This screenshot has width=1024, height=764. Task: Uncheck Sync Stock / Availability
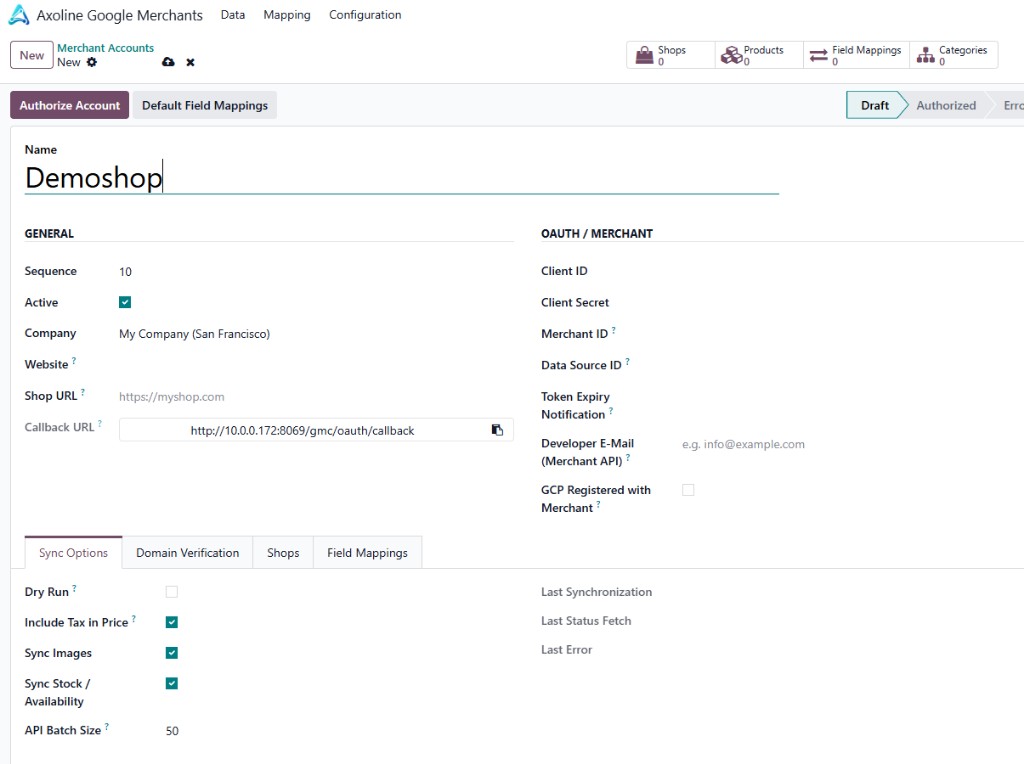click(172, 684)
